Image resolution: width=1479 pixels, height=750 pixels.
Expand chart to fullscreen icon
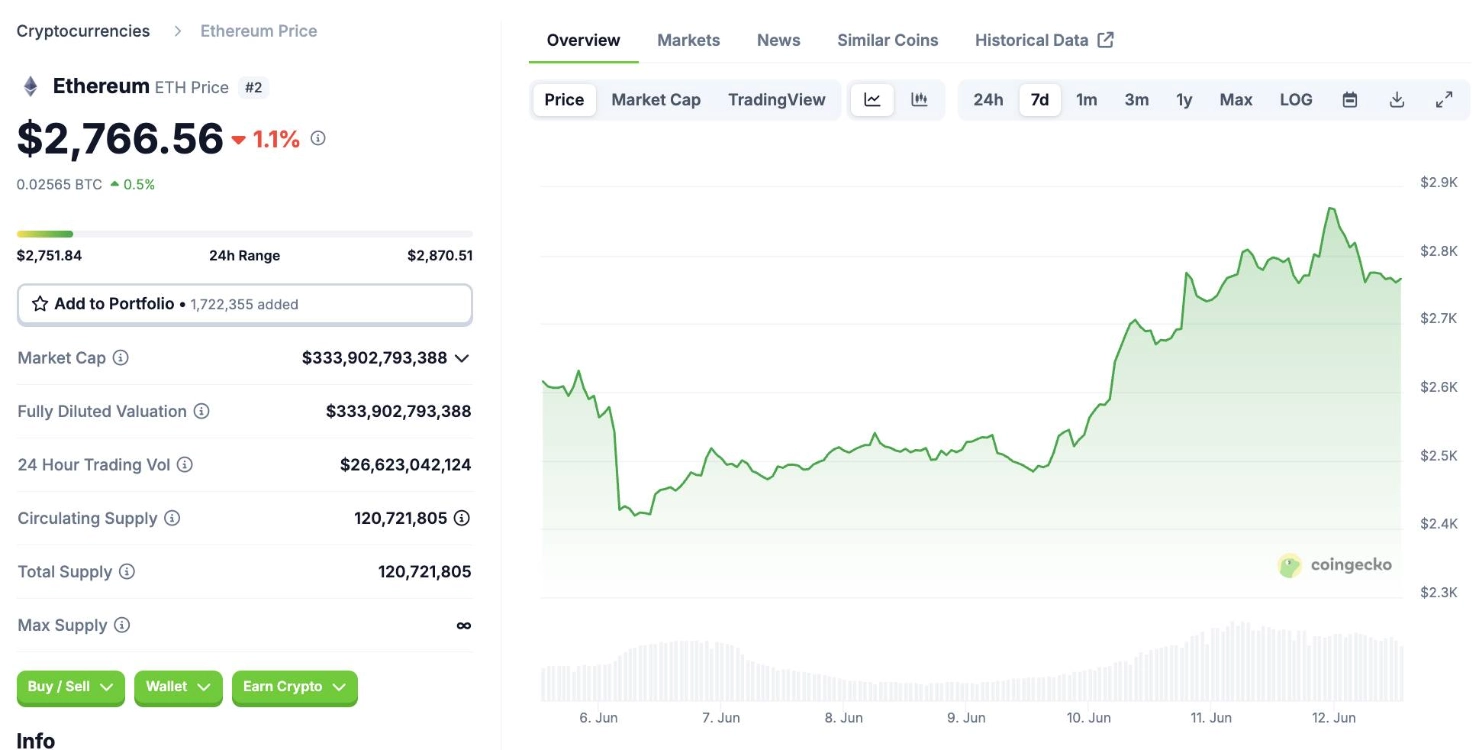1444,99
